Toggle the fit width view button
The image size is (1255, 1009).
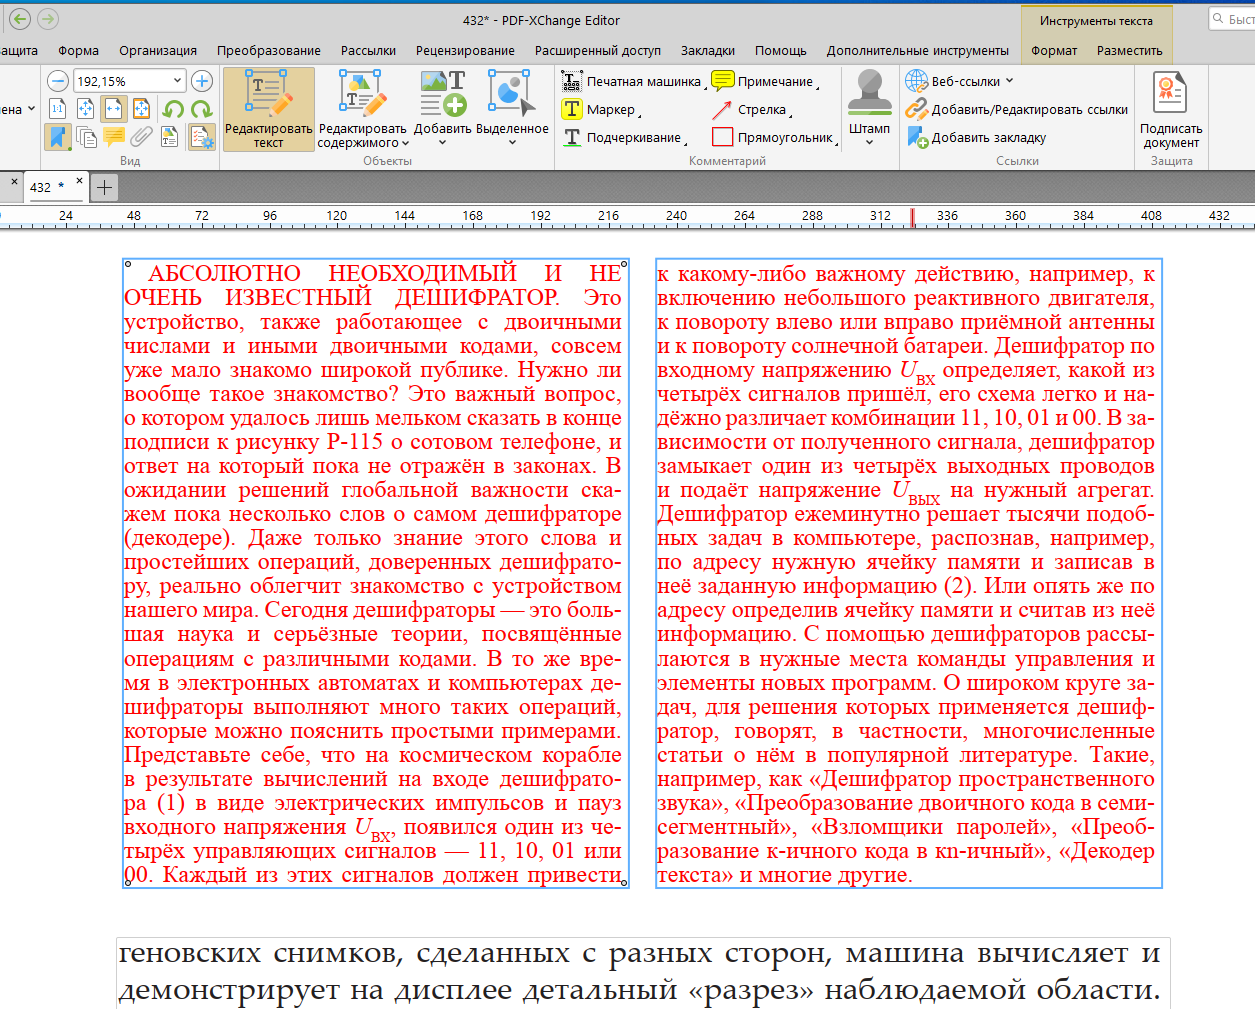[x=114, y=109]
